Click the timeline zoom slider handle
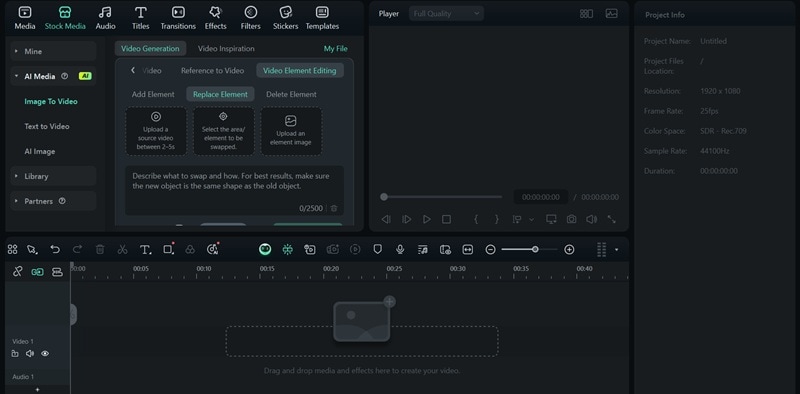Image resolution: width=800 pixels, height=394 pixels. coord(535,250)
